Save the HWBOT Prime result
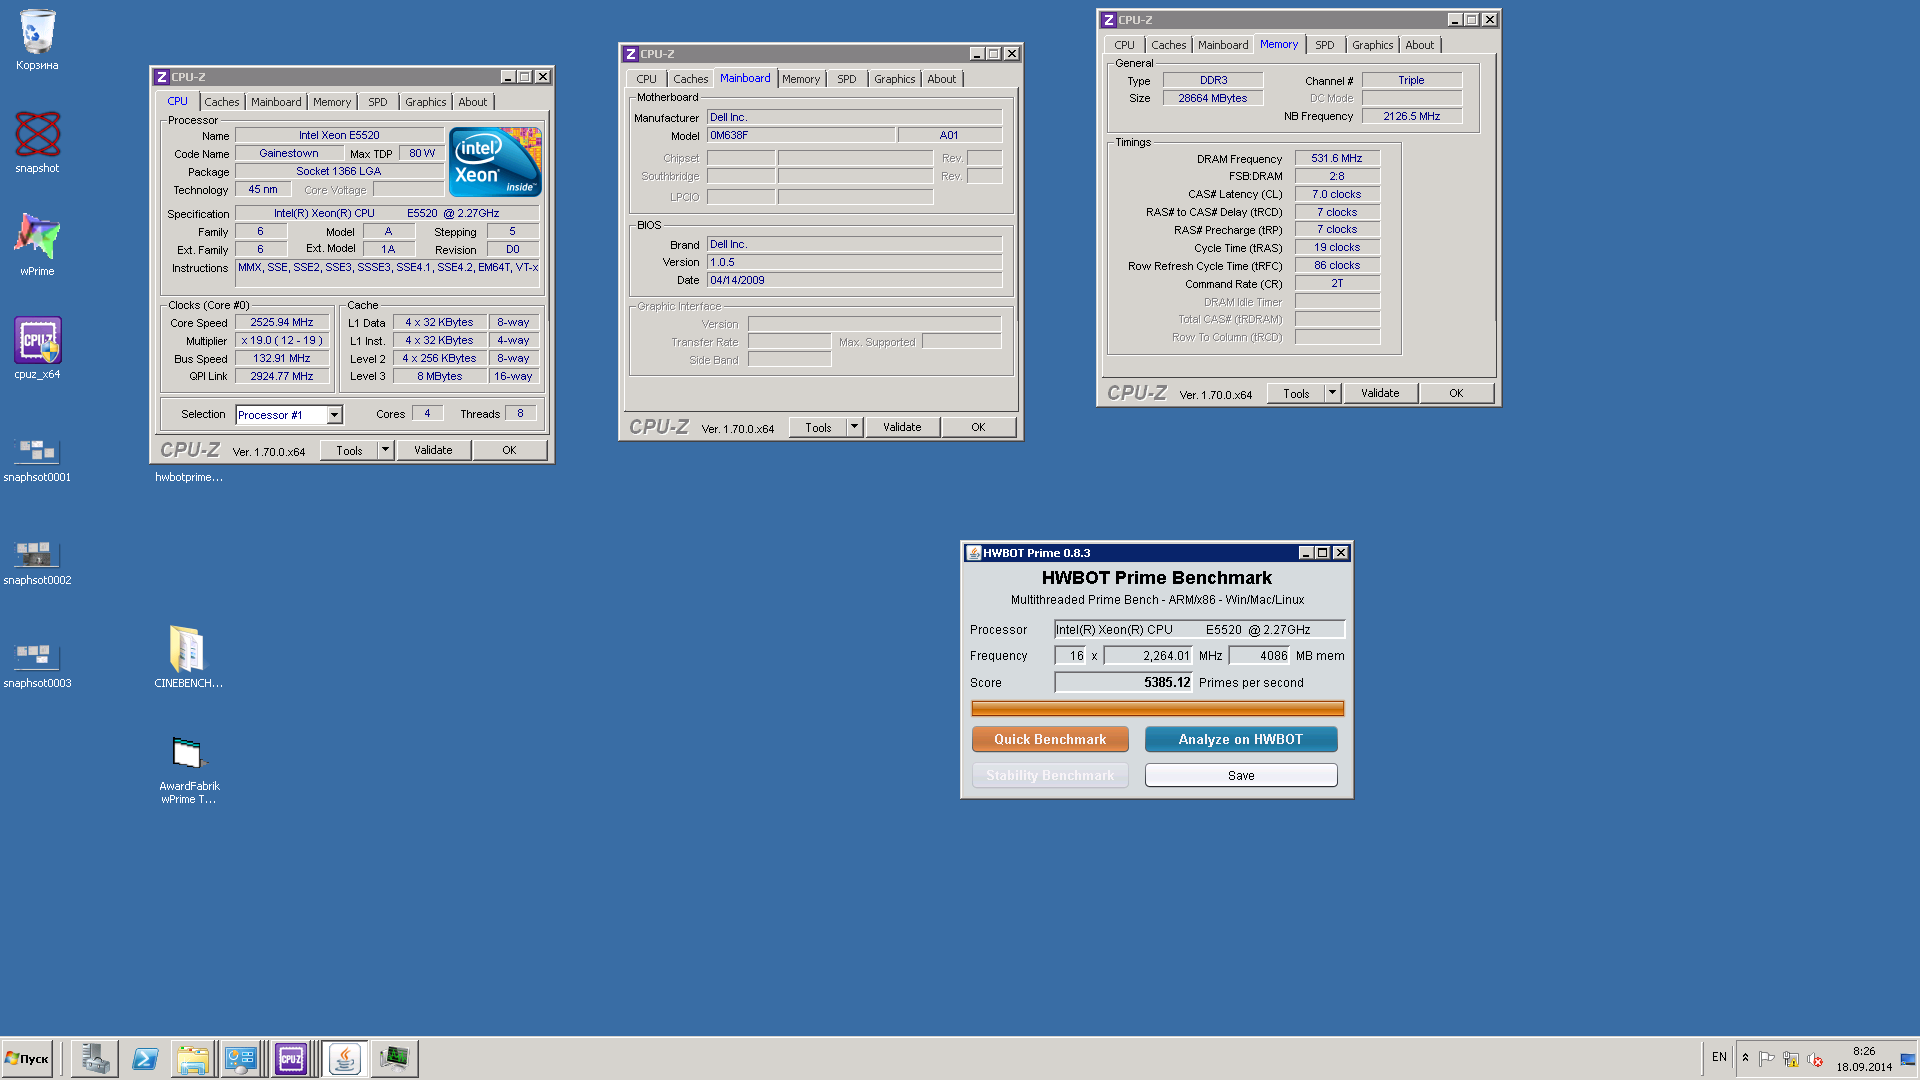1920x1080 pixels. 1241,775
